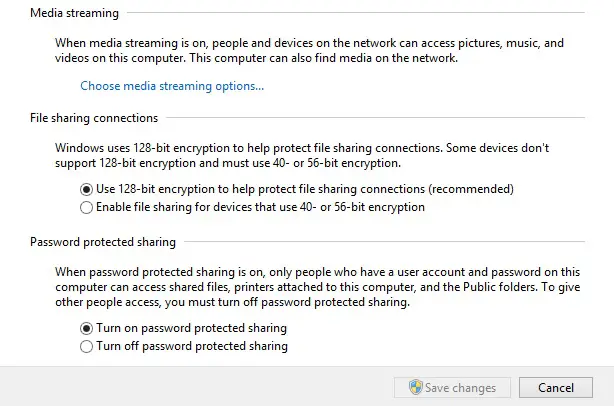Open Choose media streaming options link

(172, 86)
